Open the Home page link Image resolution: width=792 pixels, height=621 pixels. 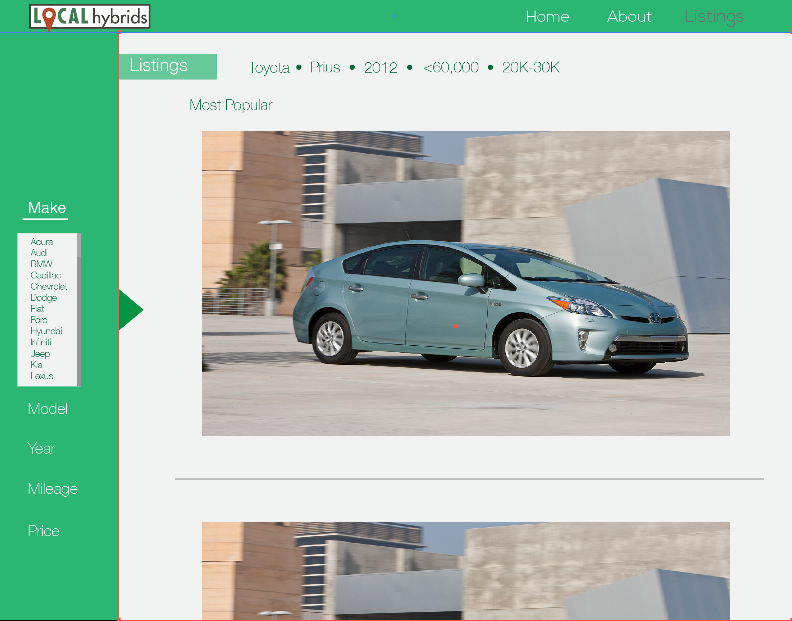547,17
